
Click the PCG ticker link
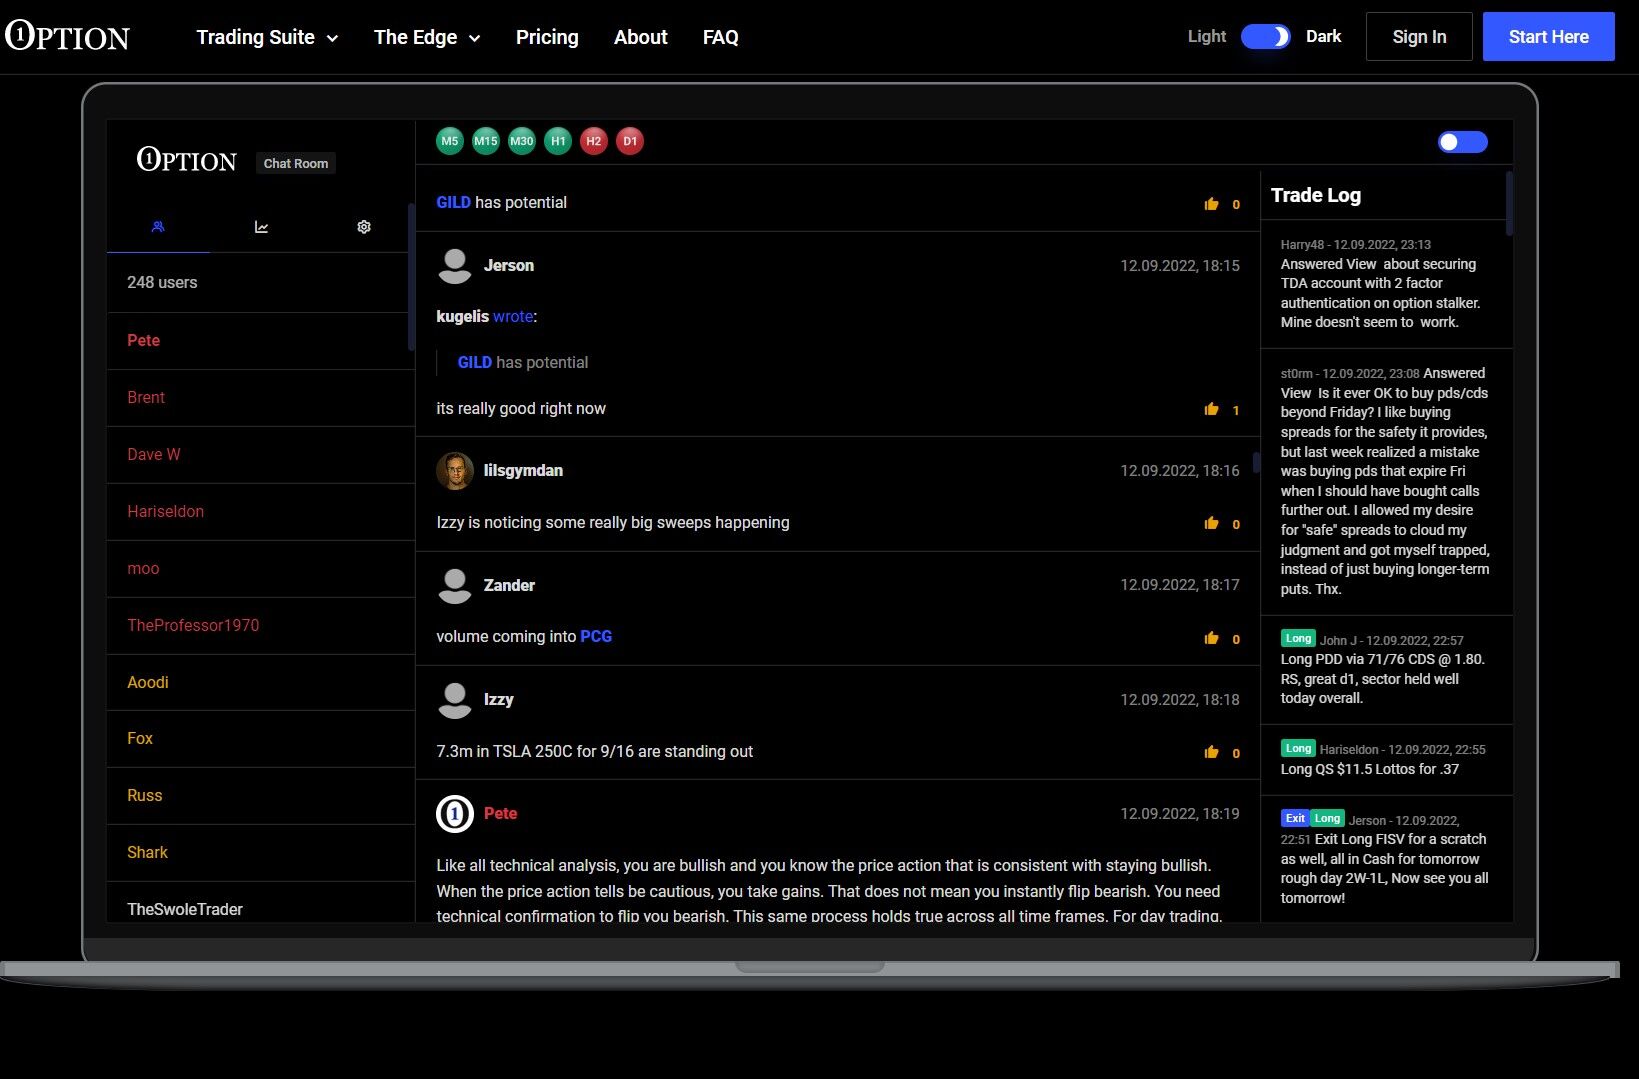pyautogui.click(x=596, y=636)
